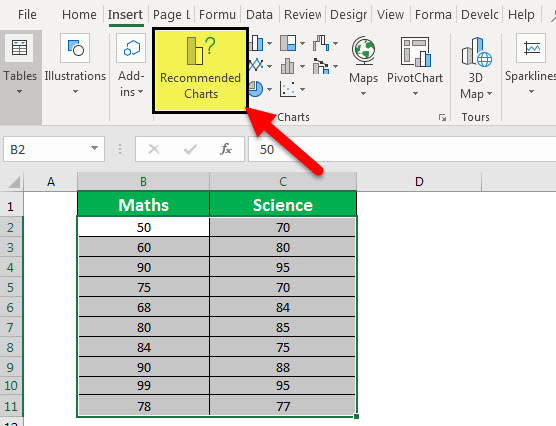Select the Science cell with 88
The image size is (556, 426).
pyautogui.click(x=283, y=367)
